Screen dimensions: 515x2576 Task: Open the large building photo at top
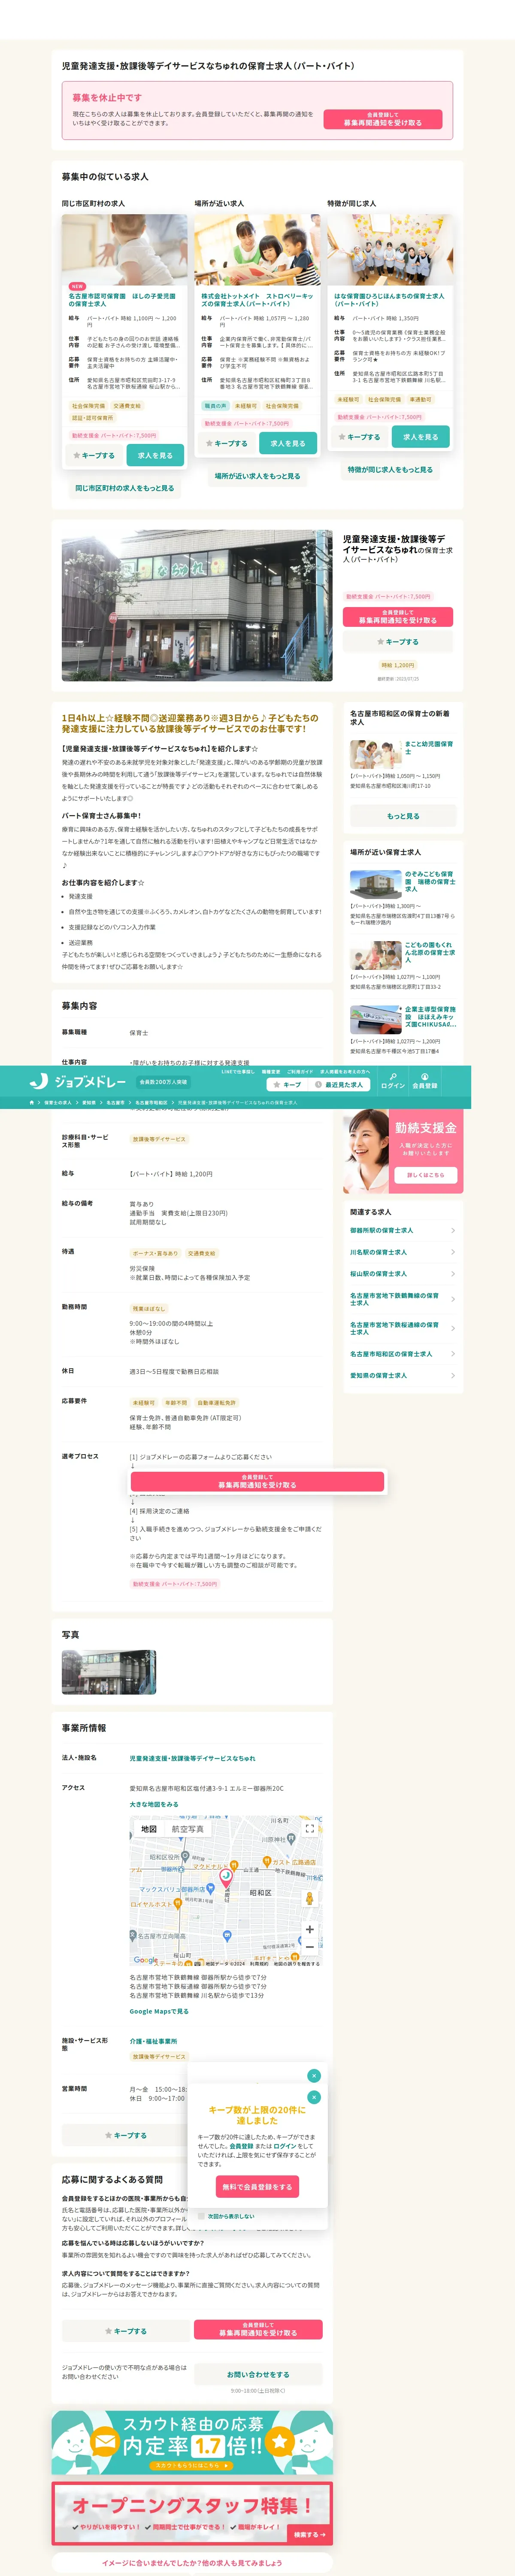pos(197,605)
